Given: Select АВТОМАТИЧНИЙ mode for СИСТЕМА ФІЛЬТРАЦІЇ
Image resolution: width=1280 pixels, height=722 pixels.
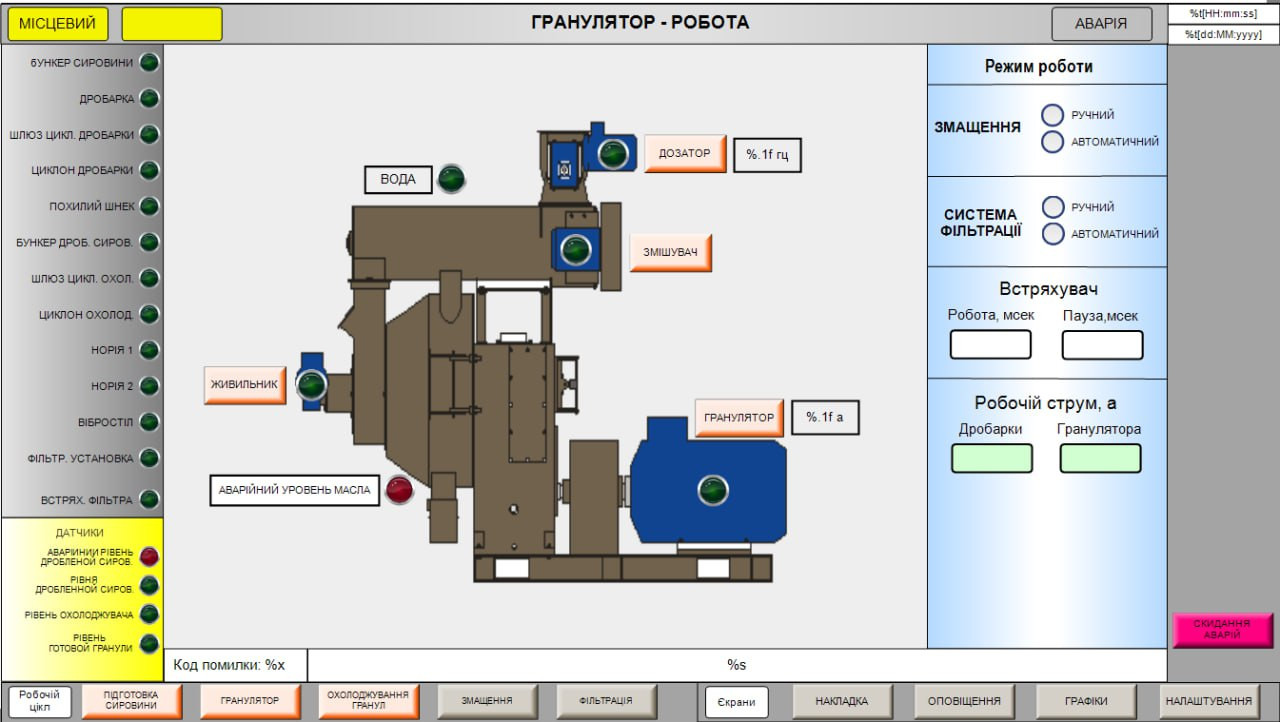Looking at the screenshot, I should [x=1052, y=234].
